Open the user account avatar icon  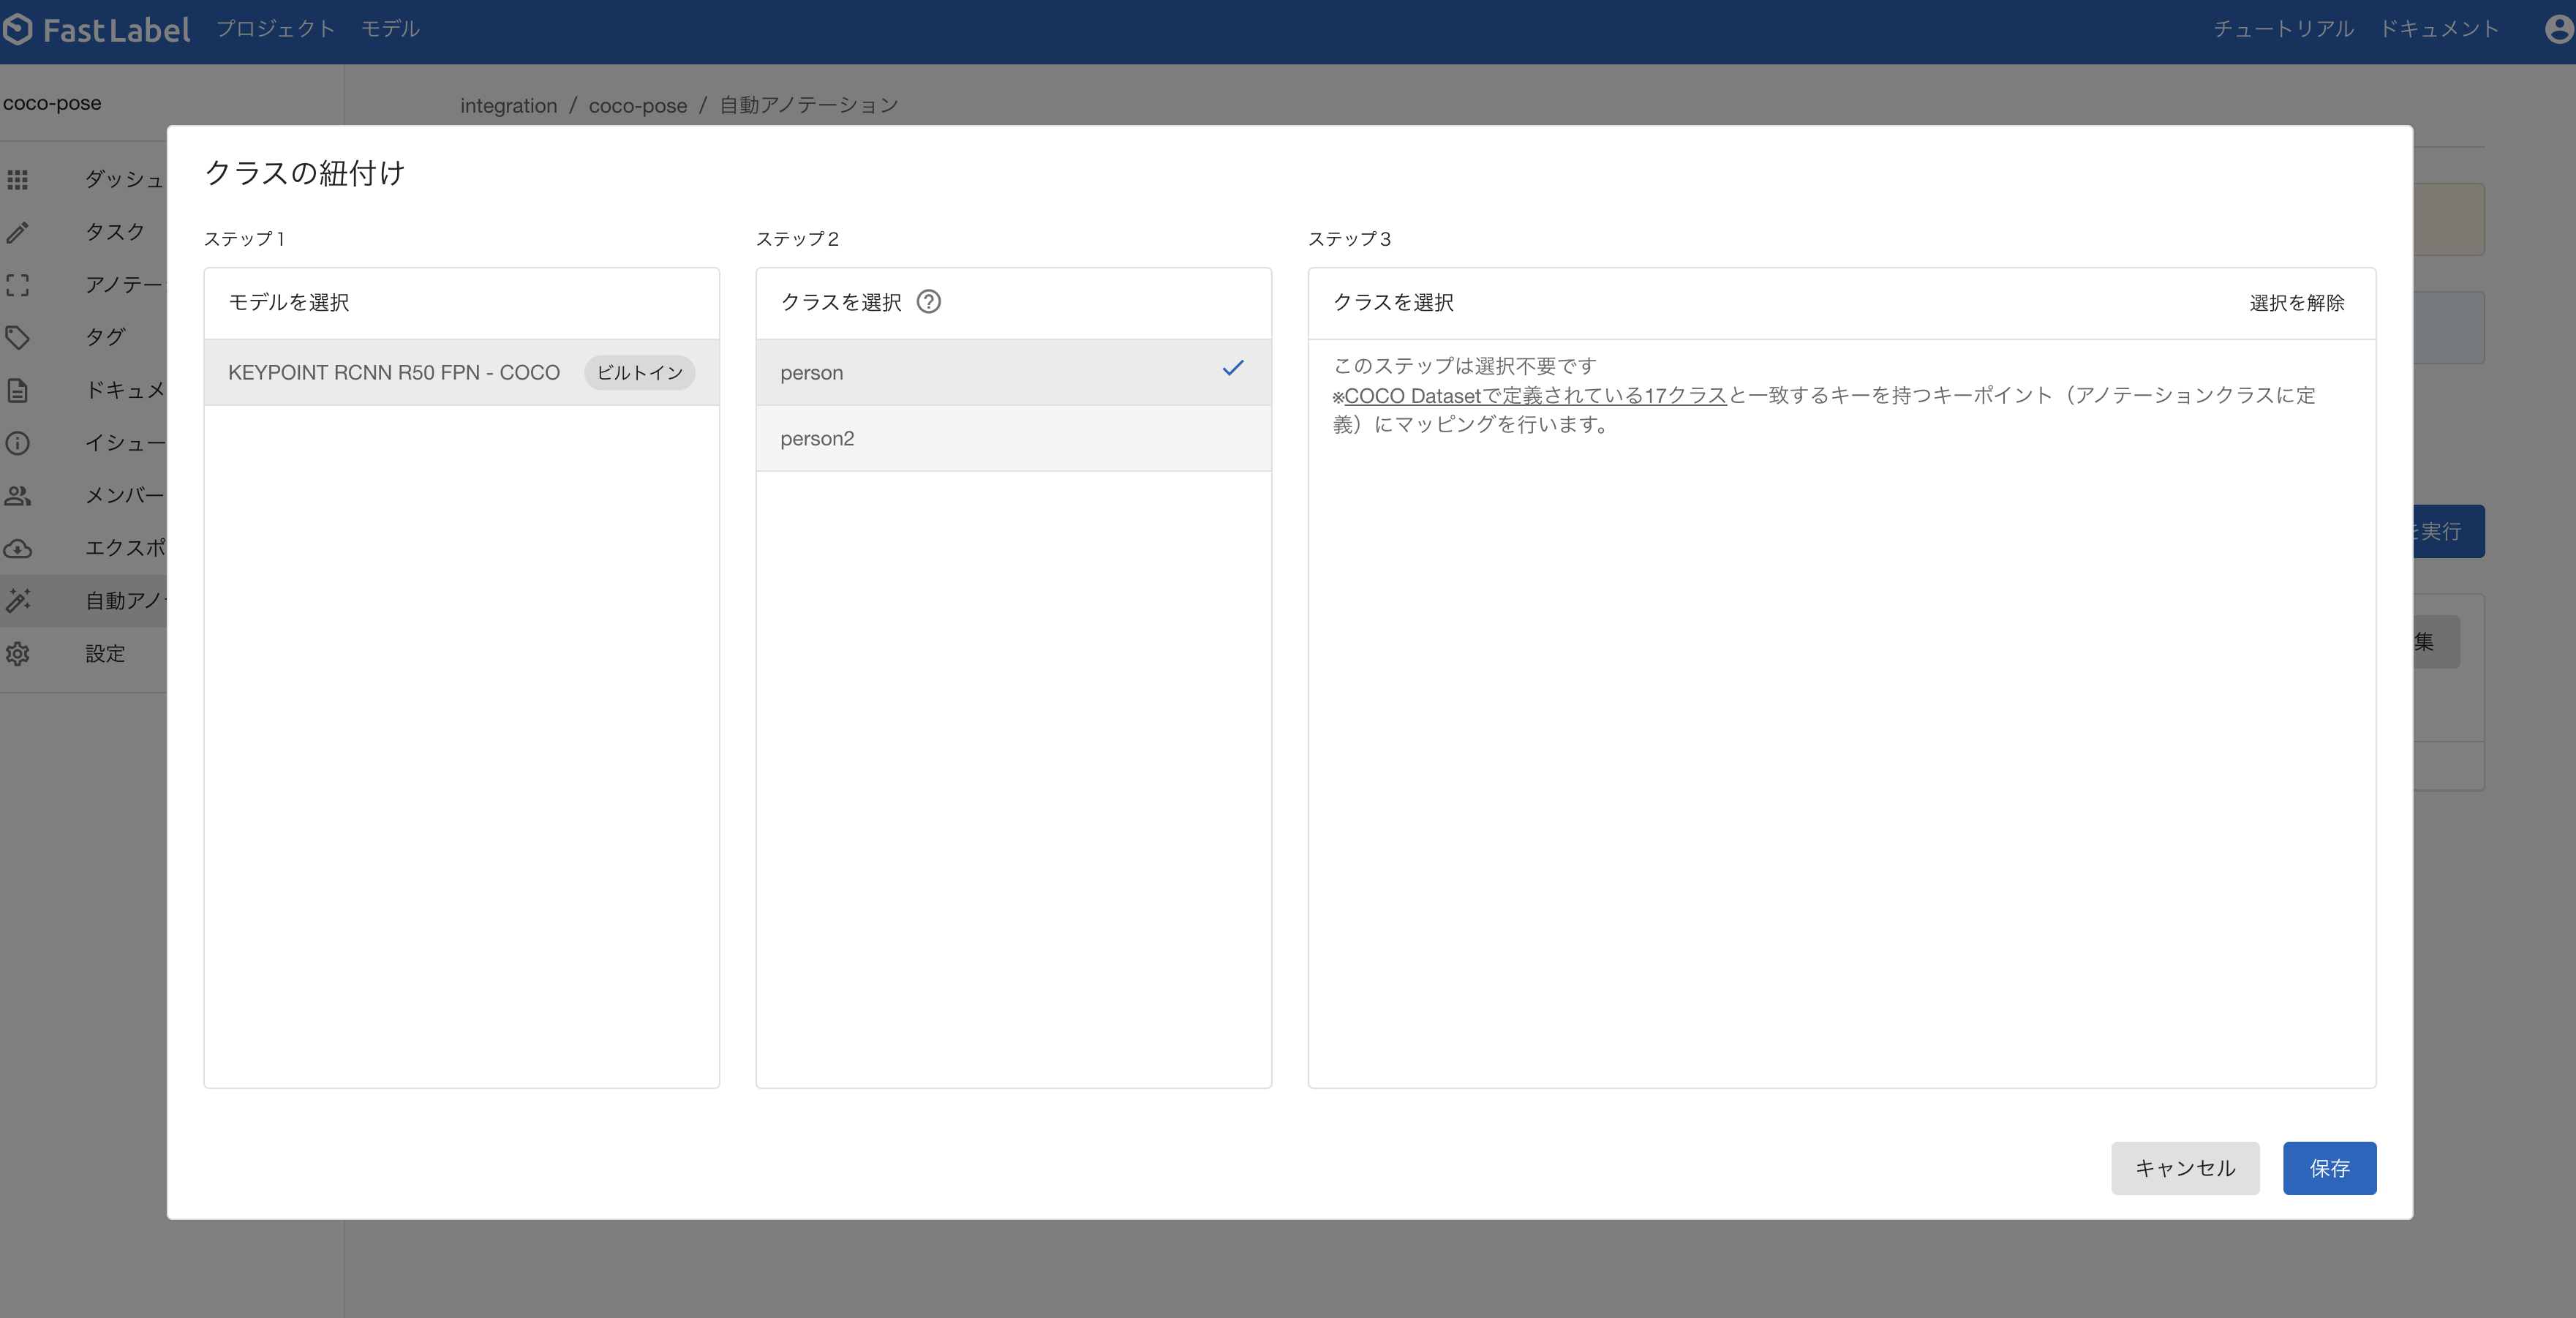pyautogui.click(x=2559, y=29)
